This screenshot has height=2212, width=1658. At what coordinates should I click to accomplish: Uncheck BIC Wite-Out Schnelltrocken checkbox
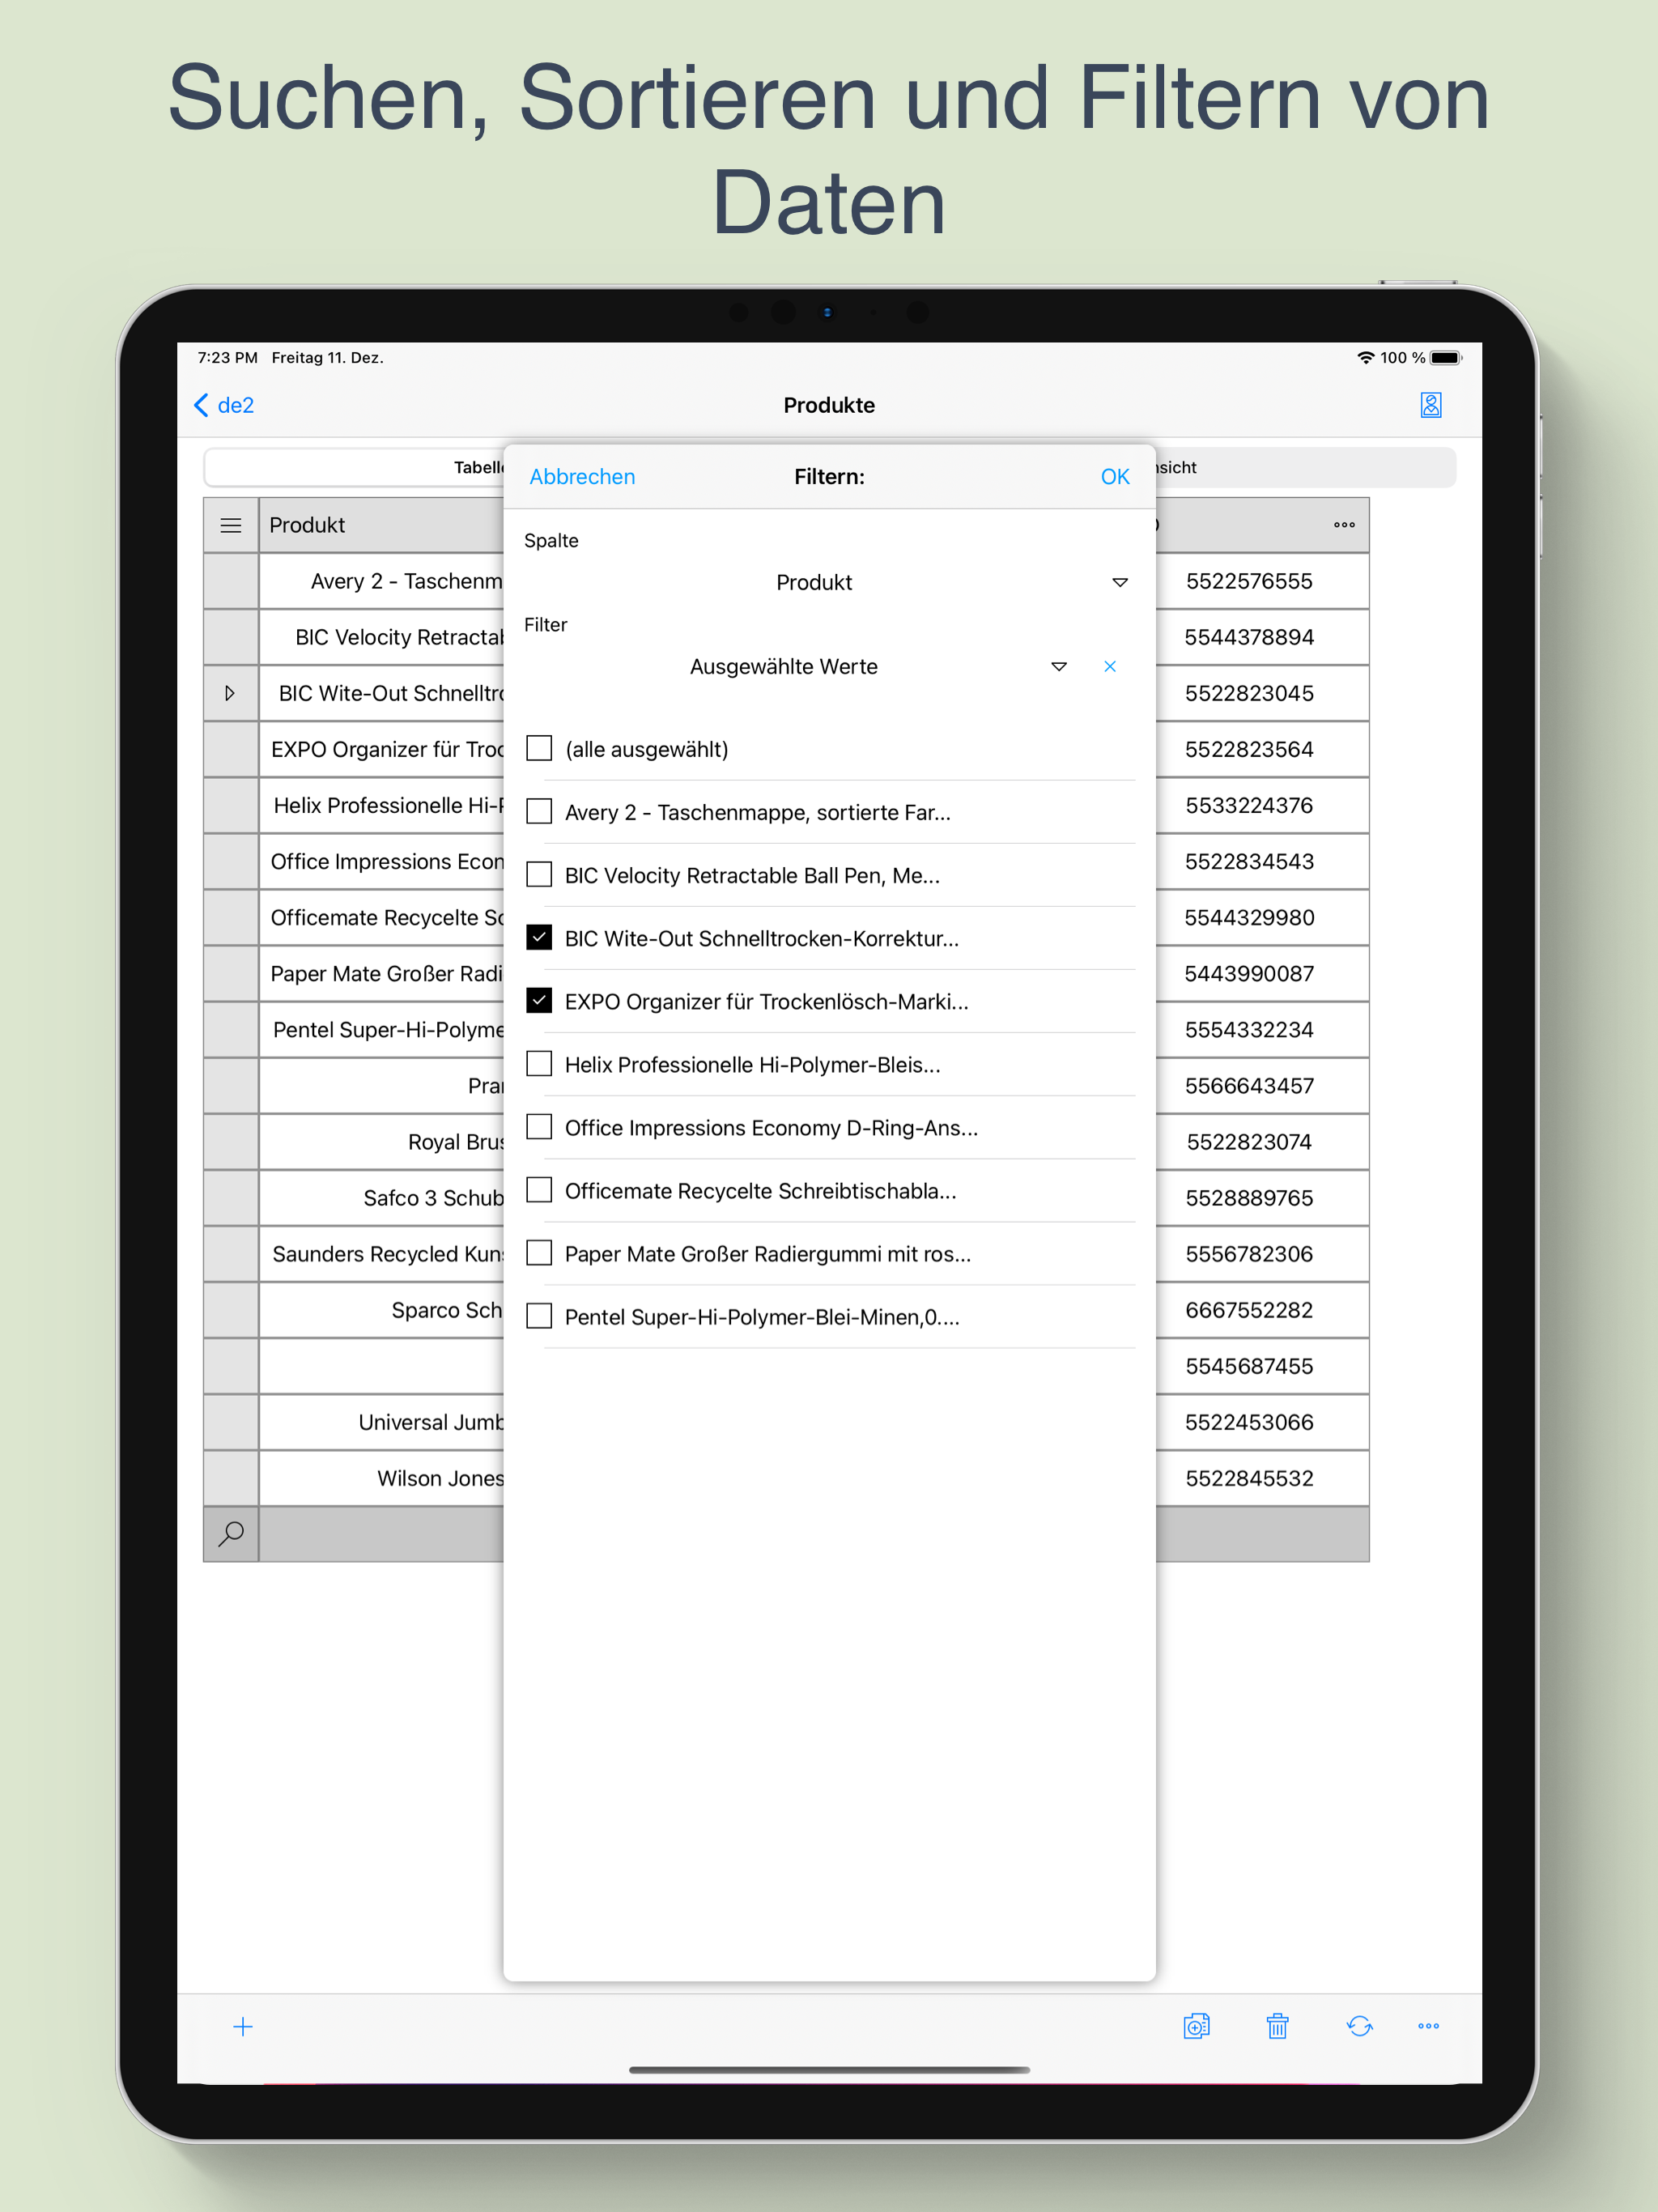click(539, 937)
